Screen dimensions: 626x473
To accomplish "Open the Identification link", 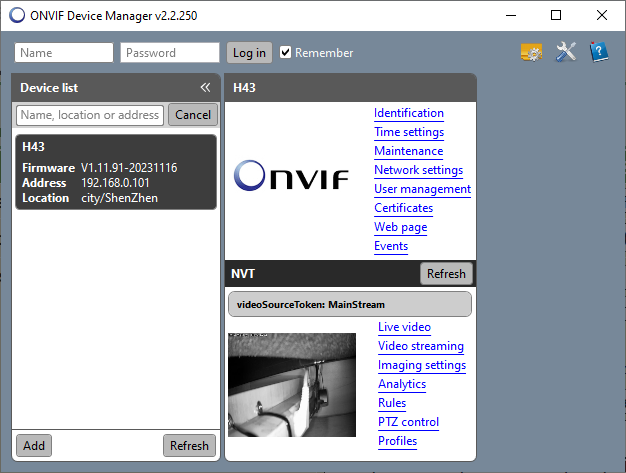I will [x=409, y=113].
